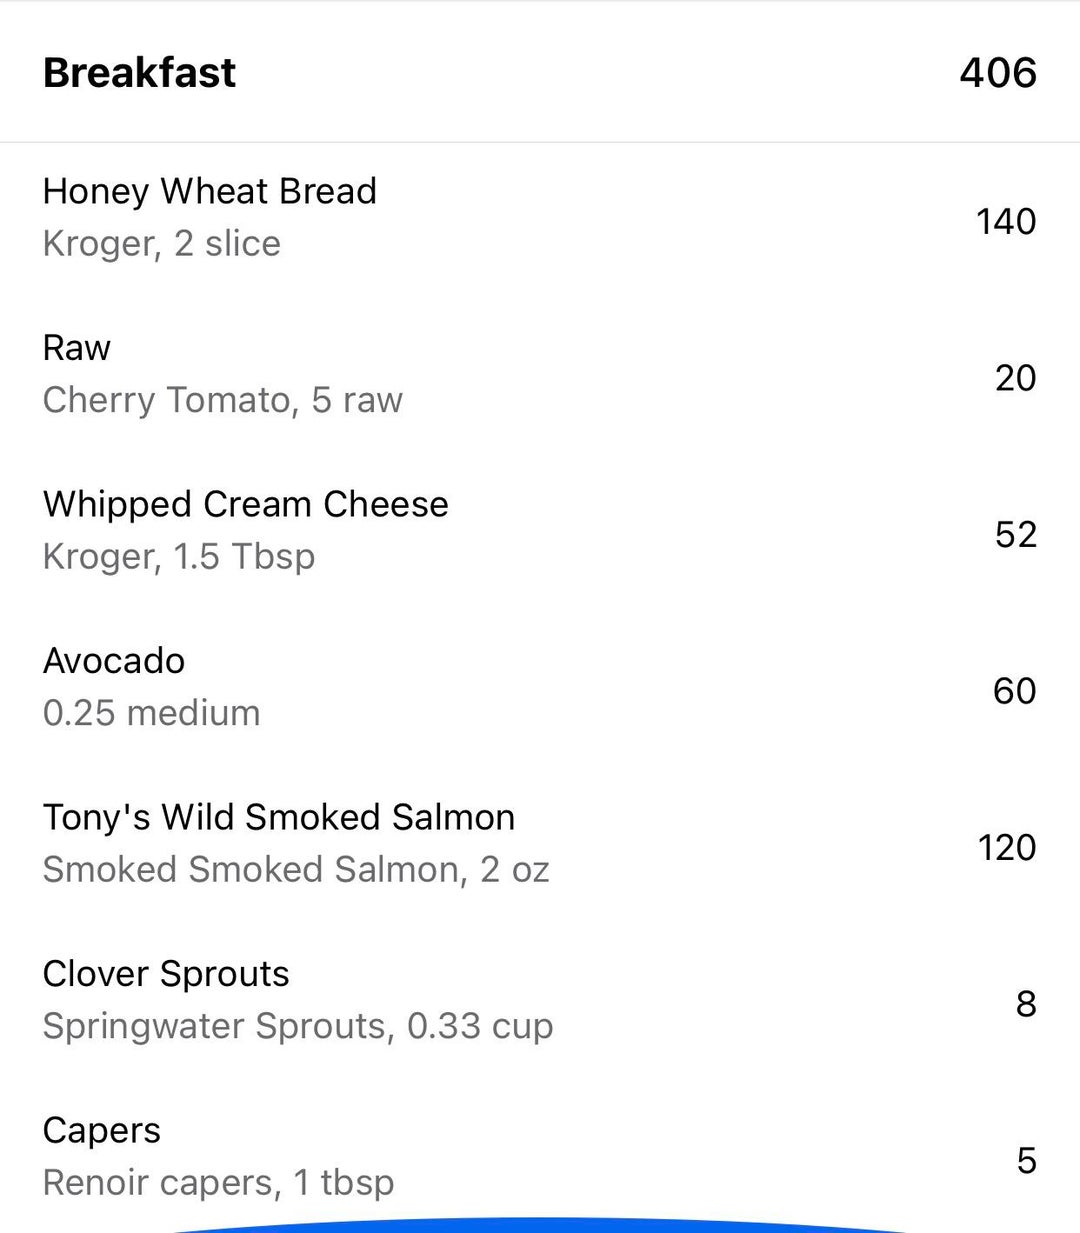Screen dimensions: 1080x1233
Task: Click the blue curved bar at bottom
Action: pyautogui.click(x=540, y=1225)
